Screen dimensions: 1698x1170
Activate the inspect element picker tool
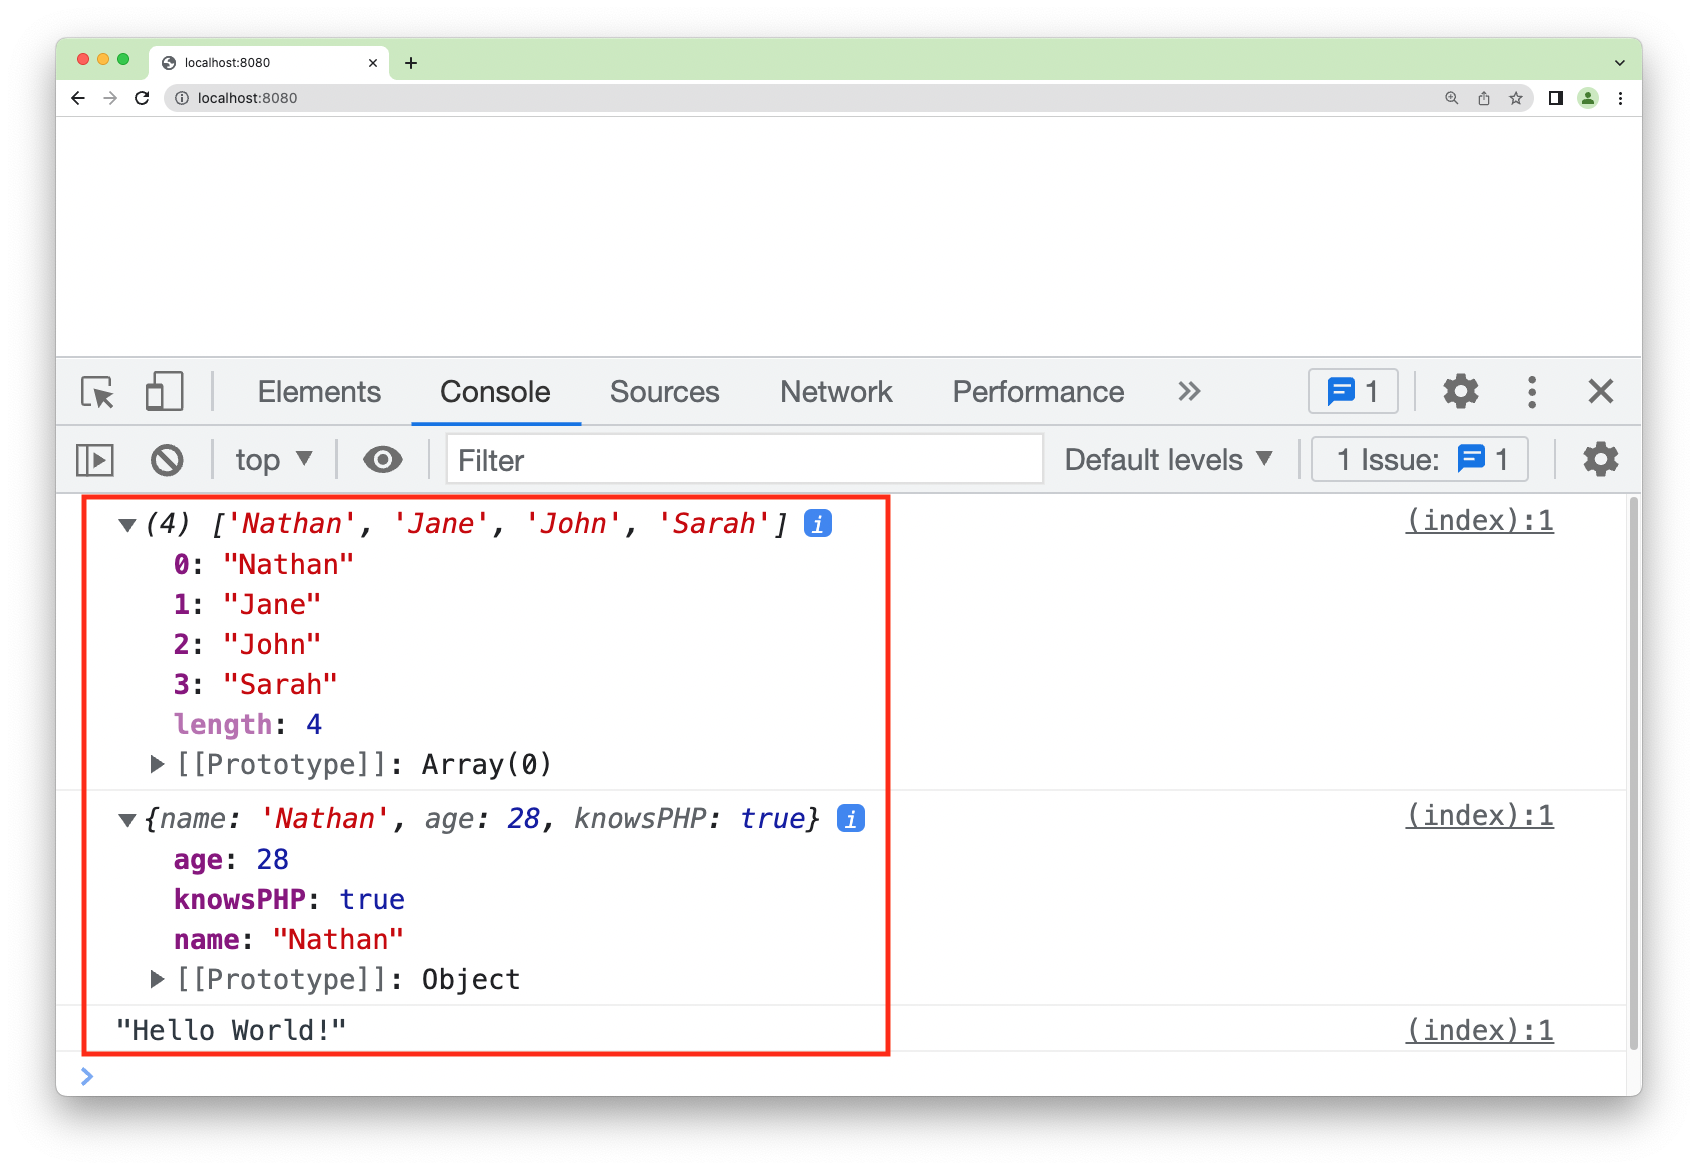95,392
